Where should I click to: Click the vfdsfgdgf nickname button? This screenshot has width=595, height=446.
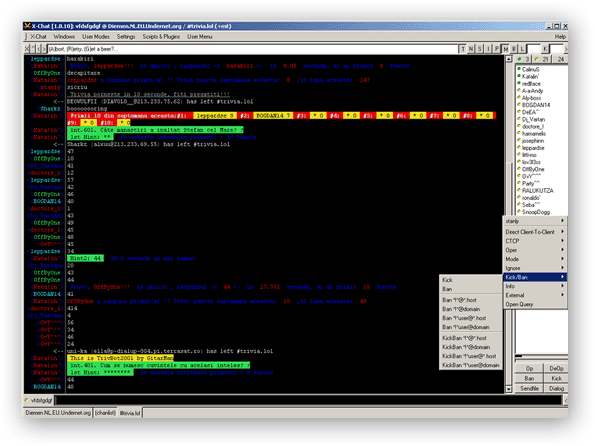38,400
